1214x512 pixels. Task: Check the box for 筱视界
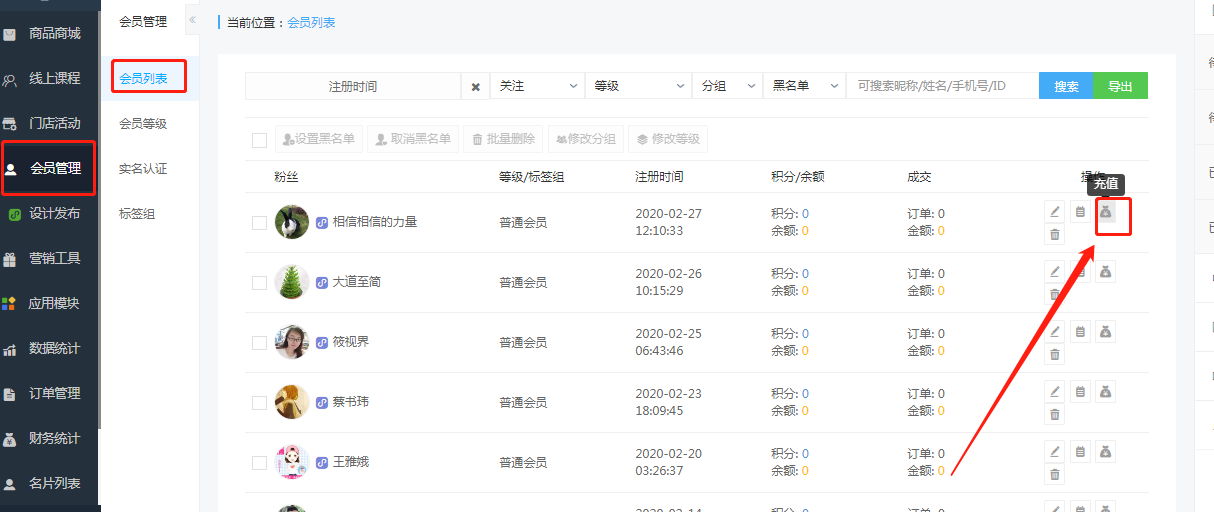pos(260,343)
